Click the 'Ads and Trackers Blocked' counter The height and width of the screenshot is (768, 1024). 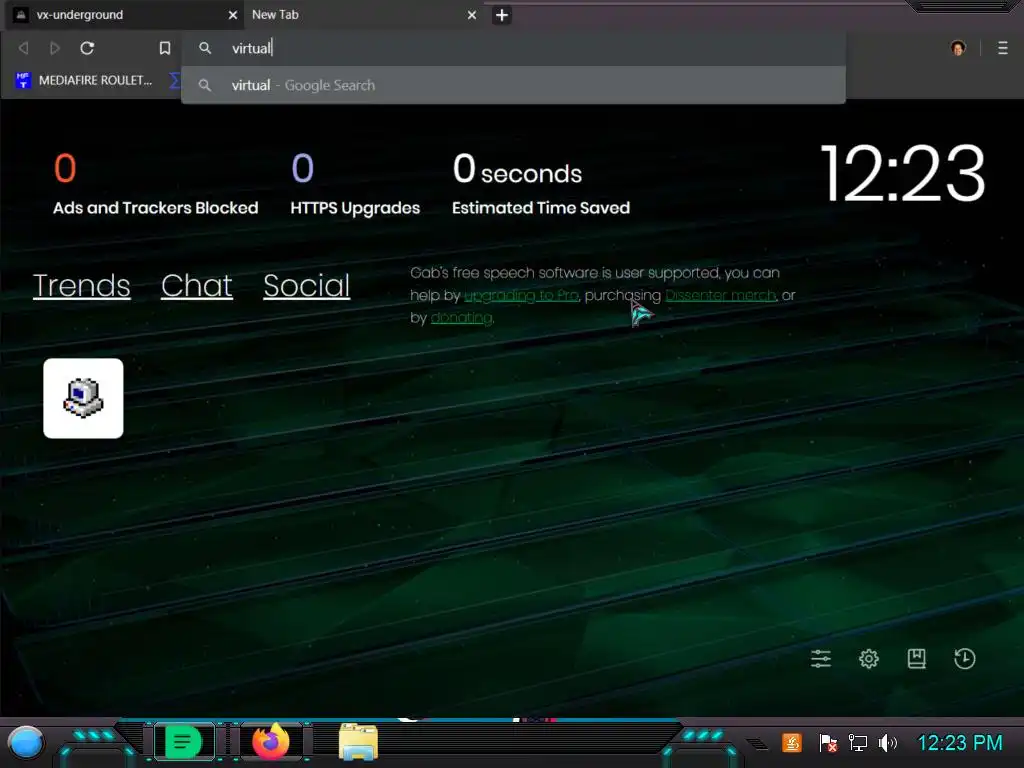pos(155,185)
